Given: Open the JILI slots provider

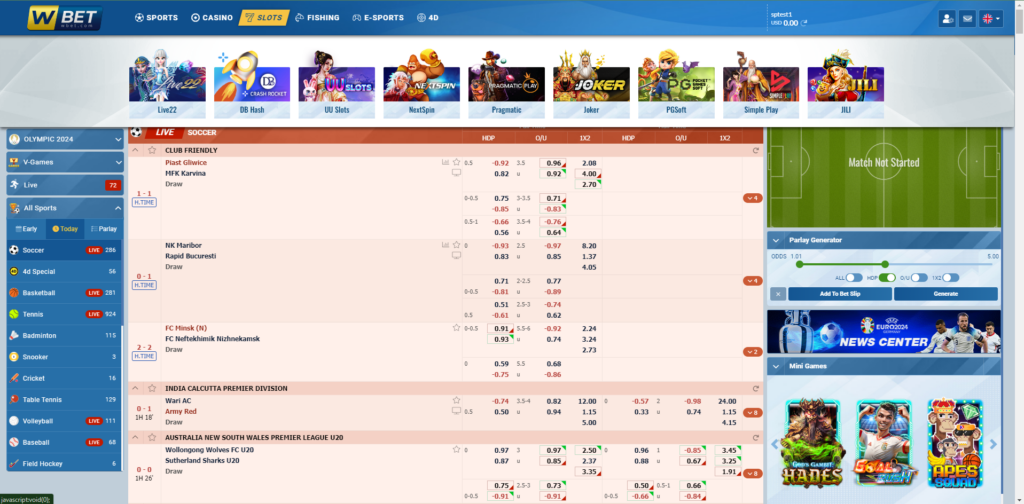Looking at the screenshot, I should 846,85.
